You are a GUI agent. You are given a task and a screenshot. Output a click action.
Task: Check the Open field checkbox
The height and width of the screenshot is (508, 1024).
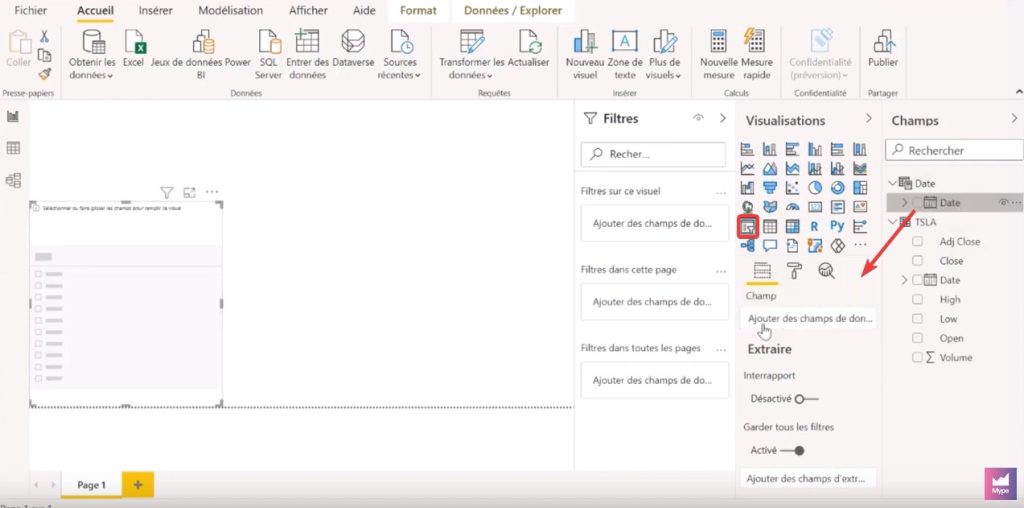point(918,338)
